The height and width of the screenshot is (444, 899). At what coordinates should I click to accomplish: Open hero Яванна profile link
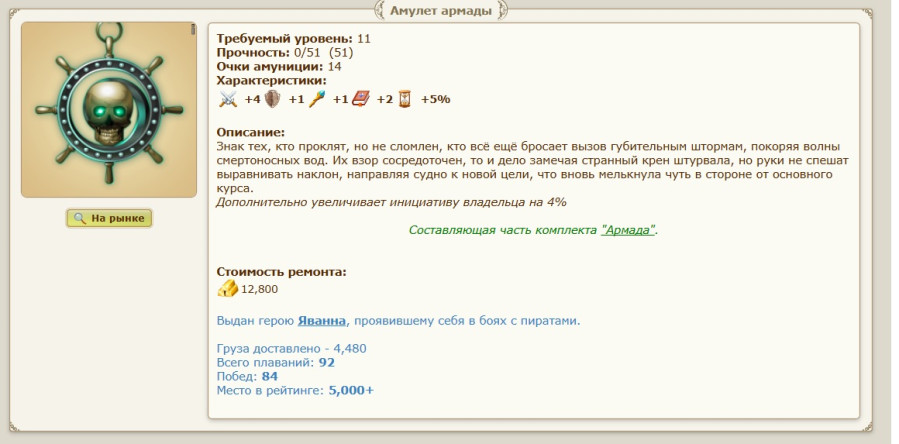tap(322, 321)
